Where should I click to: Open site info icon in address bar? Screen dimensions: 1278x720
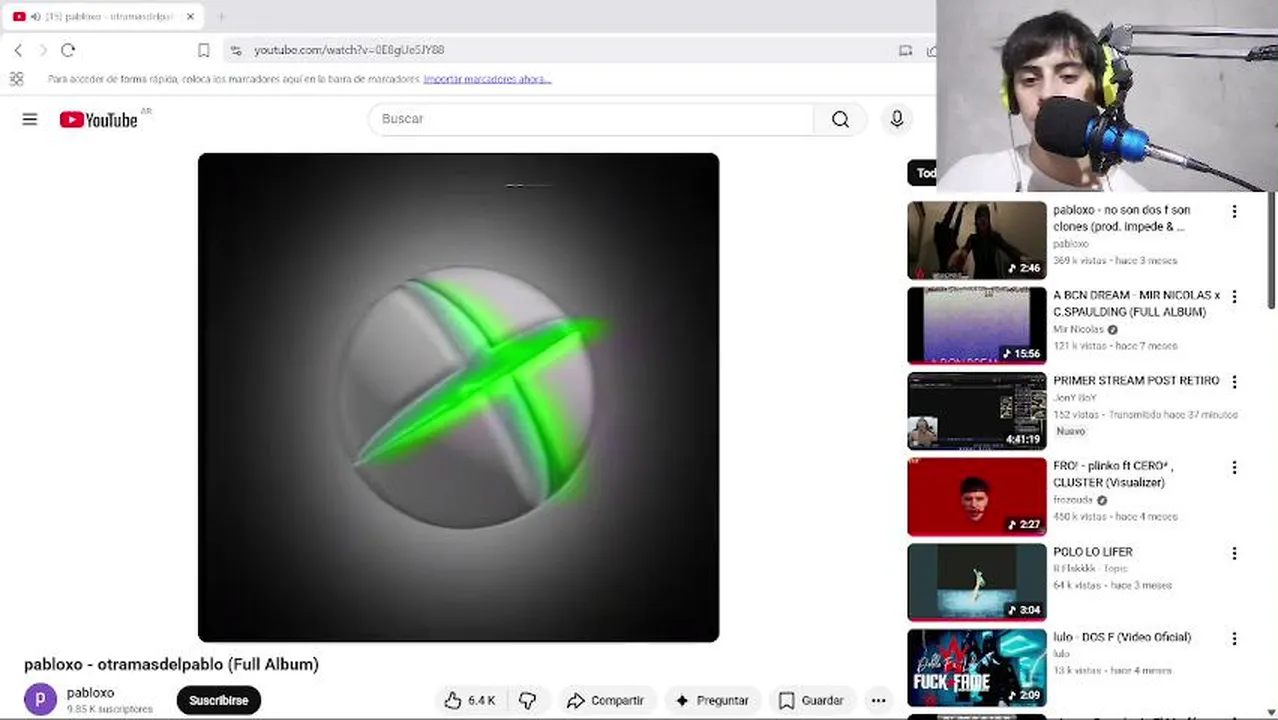[236, 50]
